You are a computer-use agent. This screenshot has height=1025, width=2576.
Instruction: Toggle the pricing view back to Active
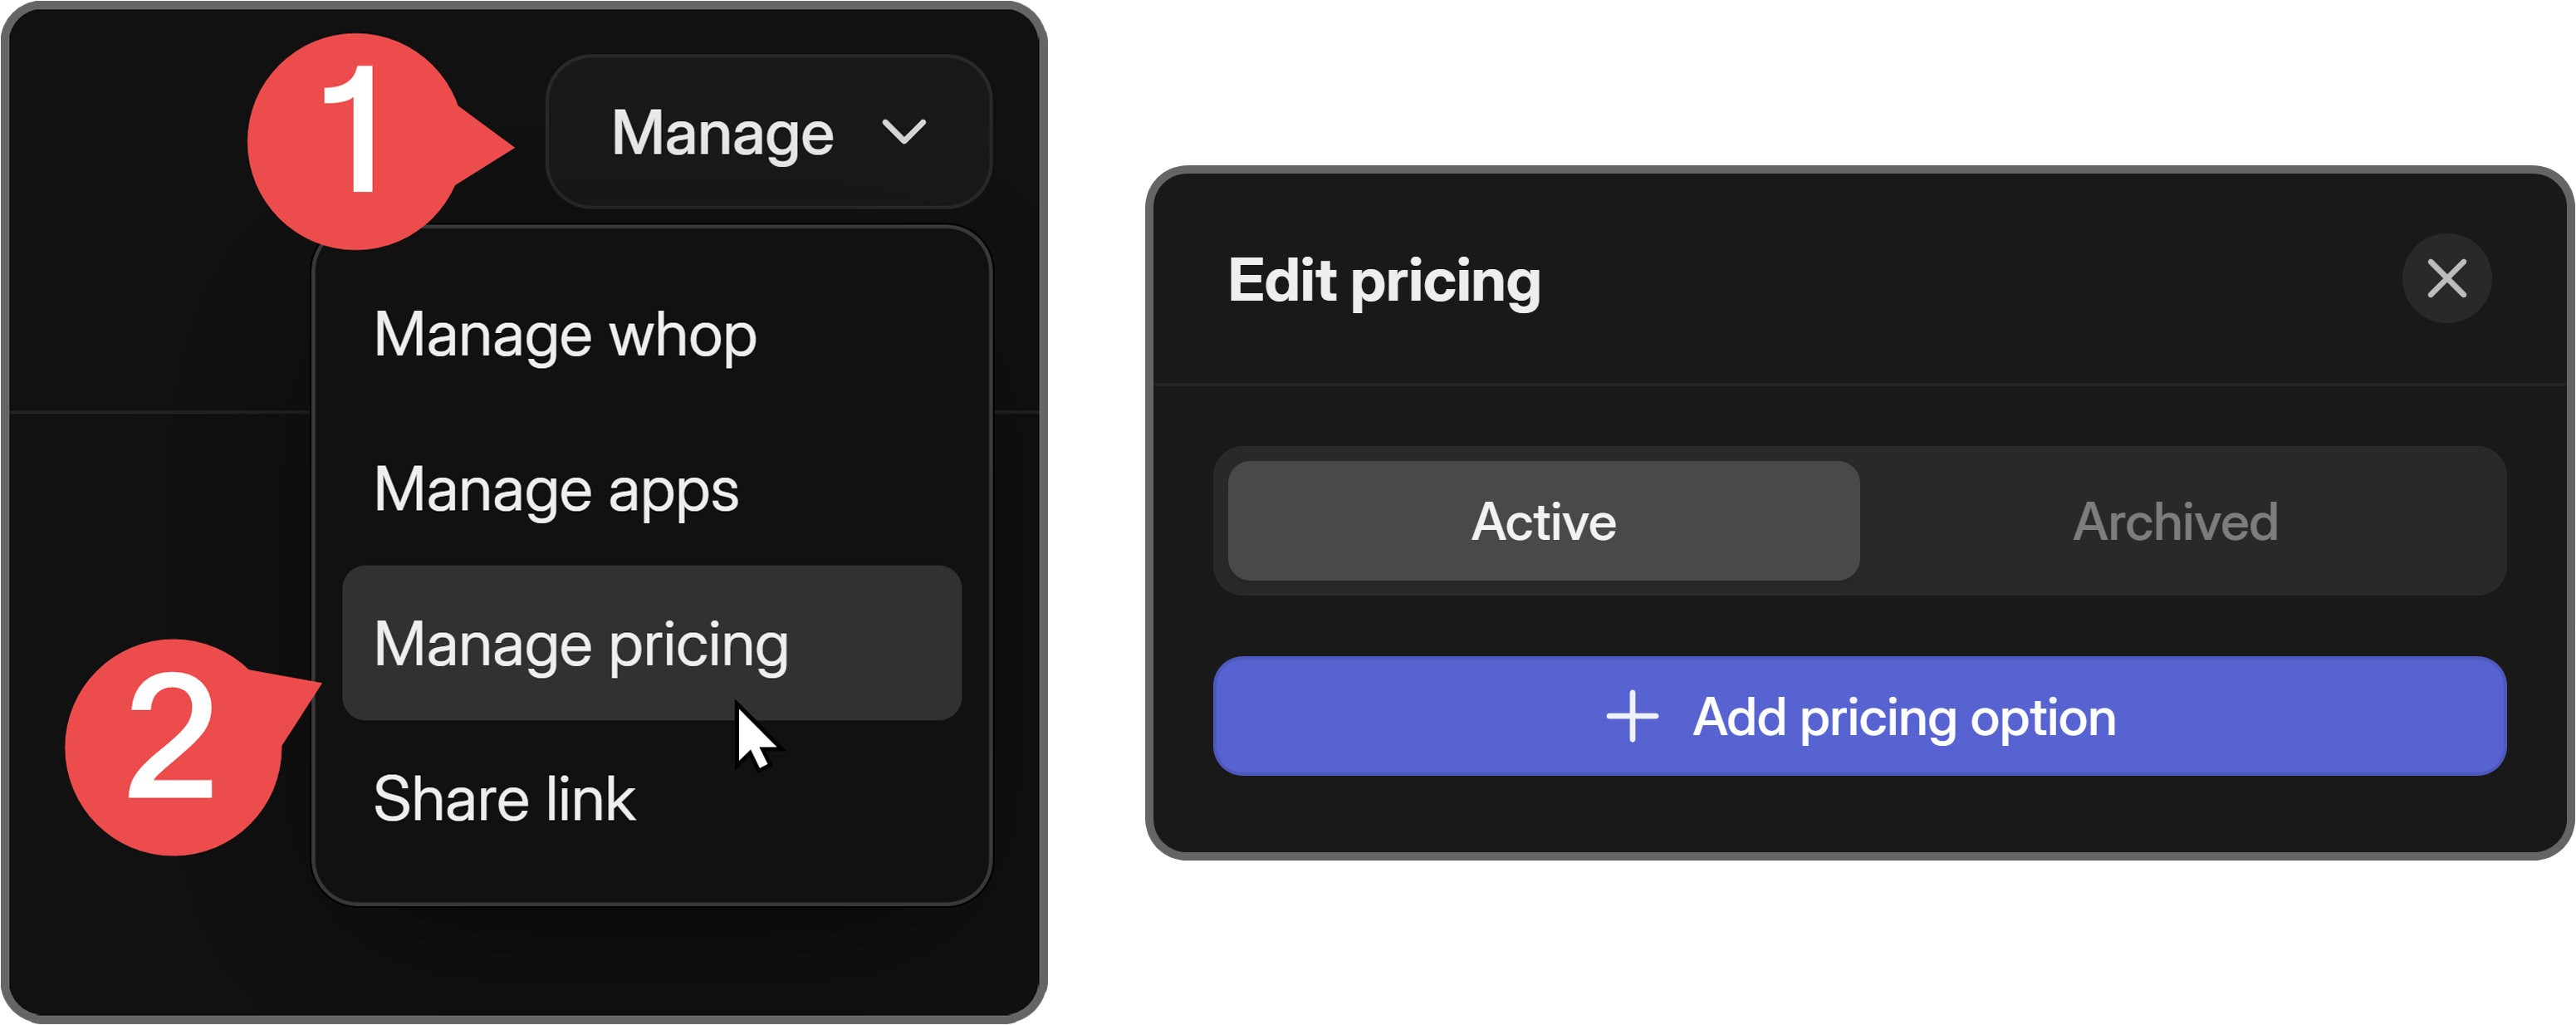1542,520
